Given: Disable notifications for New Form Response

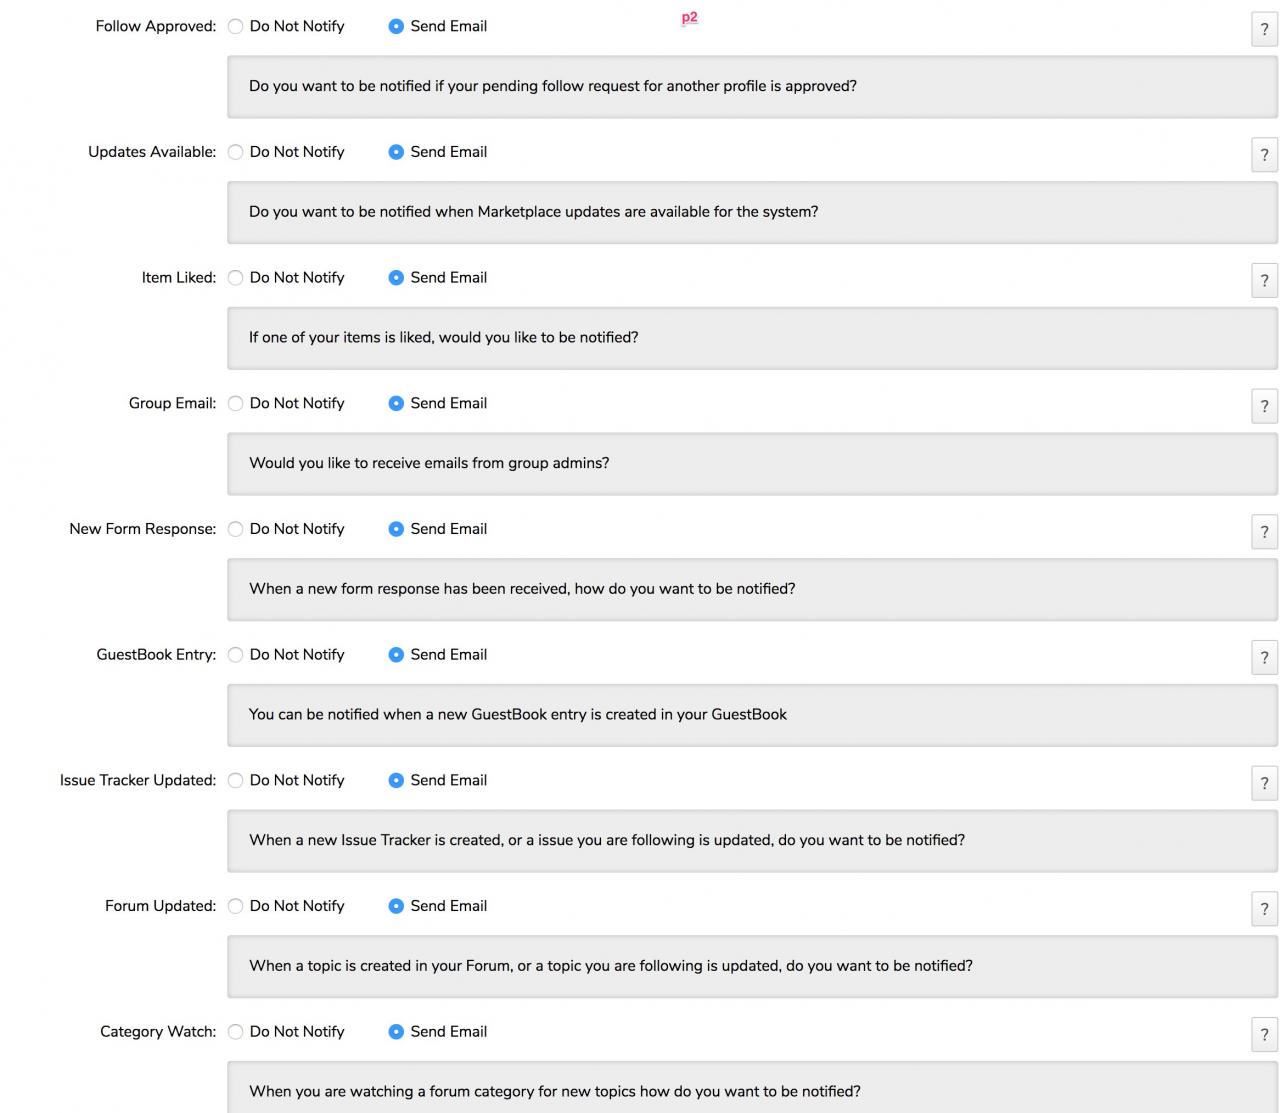Looking at the screenshot, I should [x=236, y=529].
